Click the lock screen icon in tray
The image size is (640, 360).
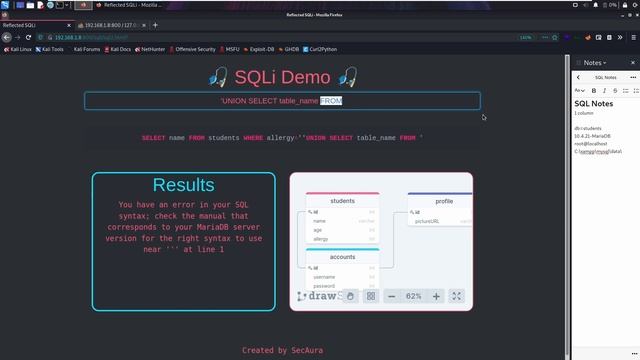point(625,5)
